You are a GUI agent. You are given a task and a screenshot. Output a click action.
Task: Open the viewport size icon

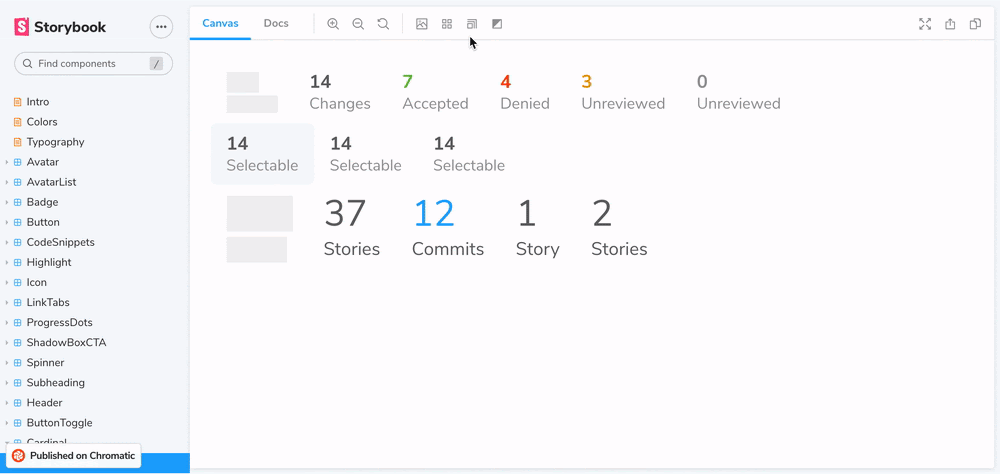click(472, 24)
